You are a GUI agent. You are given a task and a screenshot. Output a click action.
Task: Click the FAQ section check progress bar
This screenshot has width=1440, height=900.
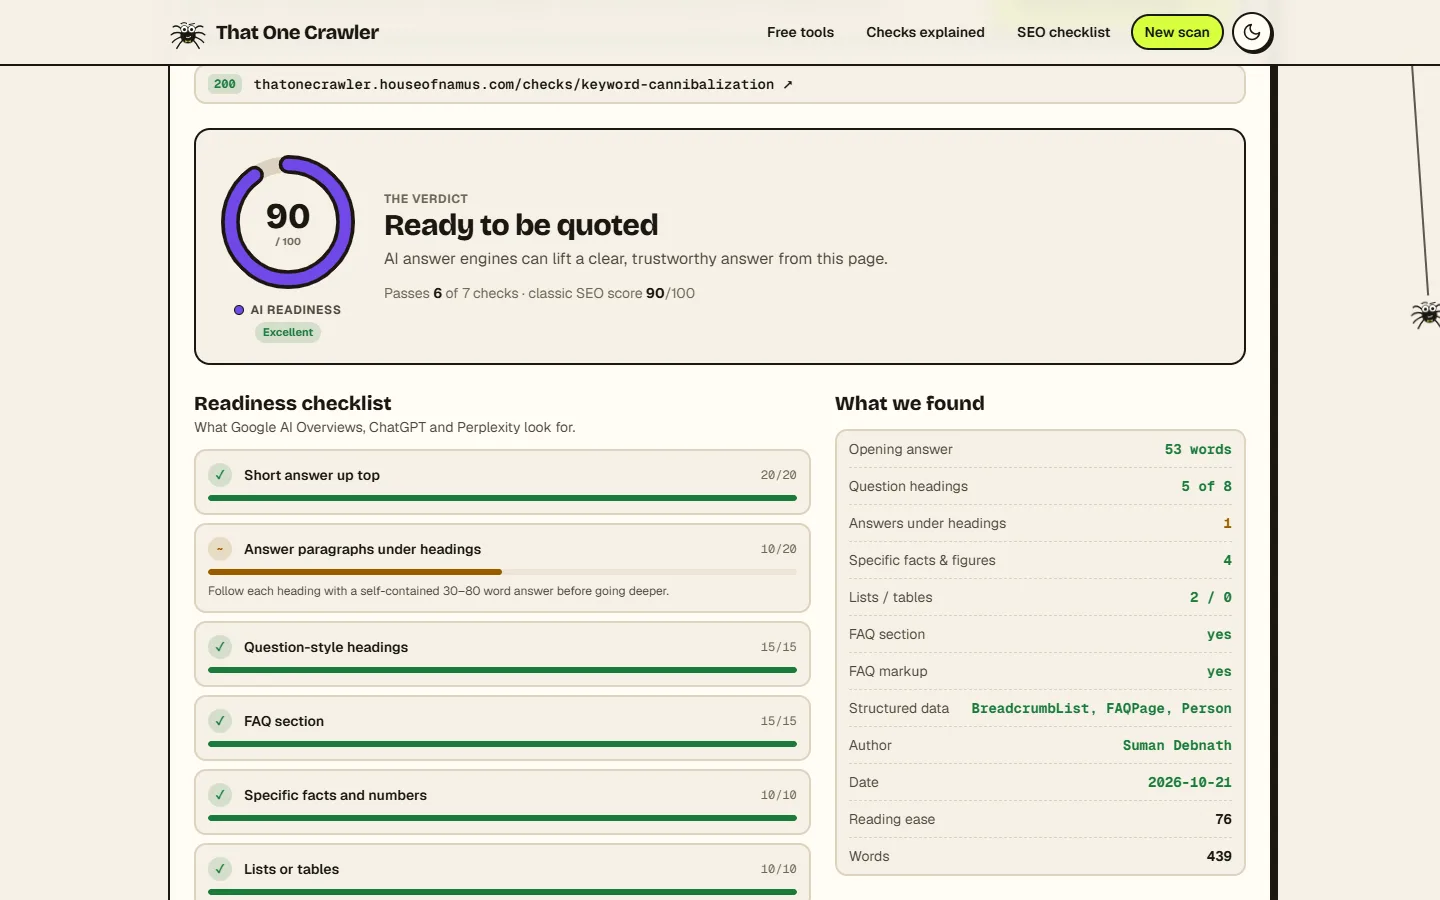coord(502,744)
